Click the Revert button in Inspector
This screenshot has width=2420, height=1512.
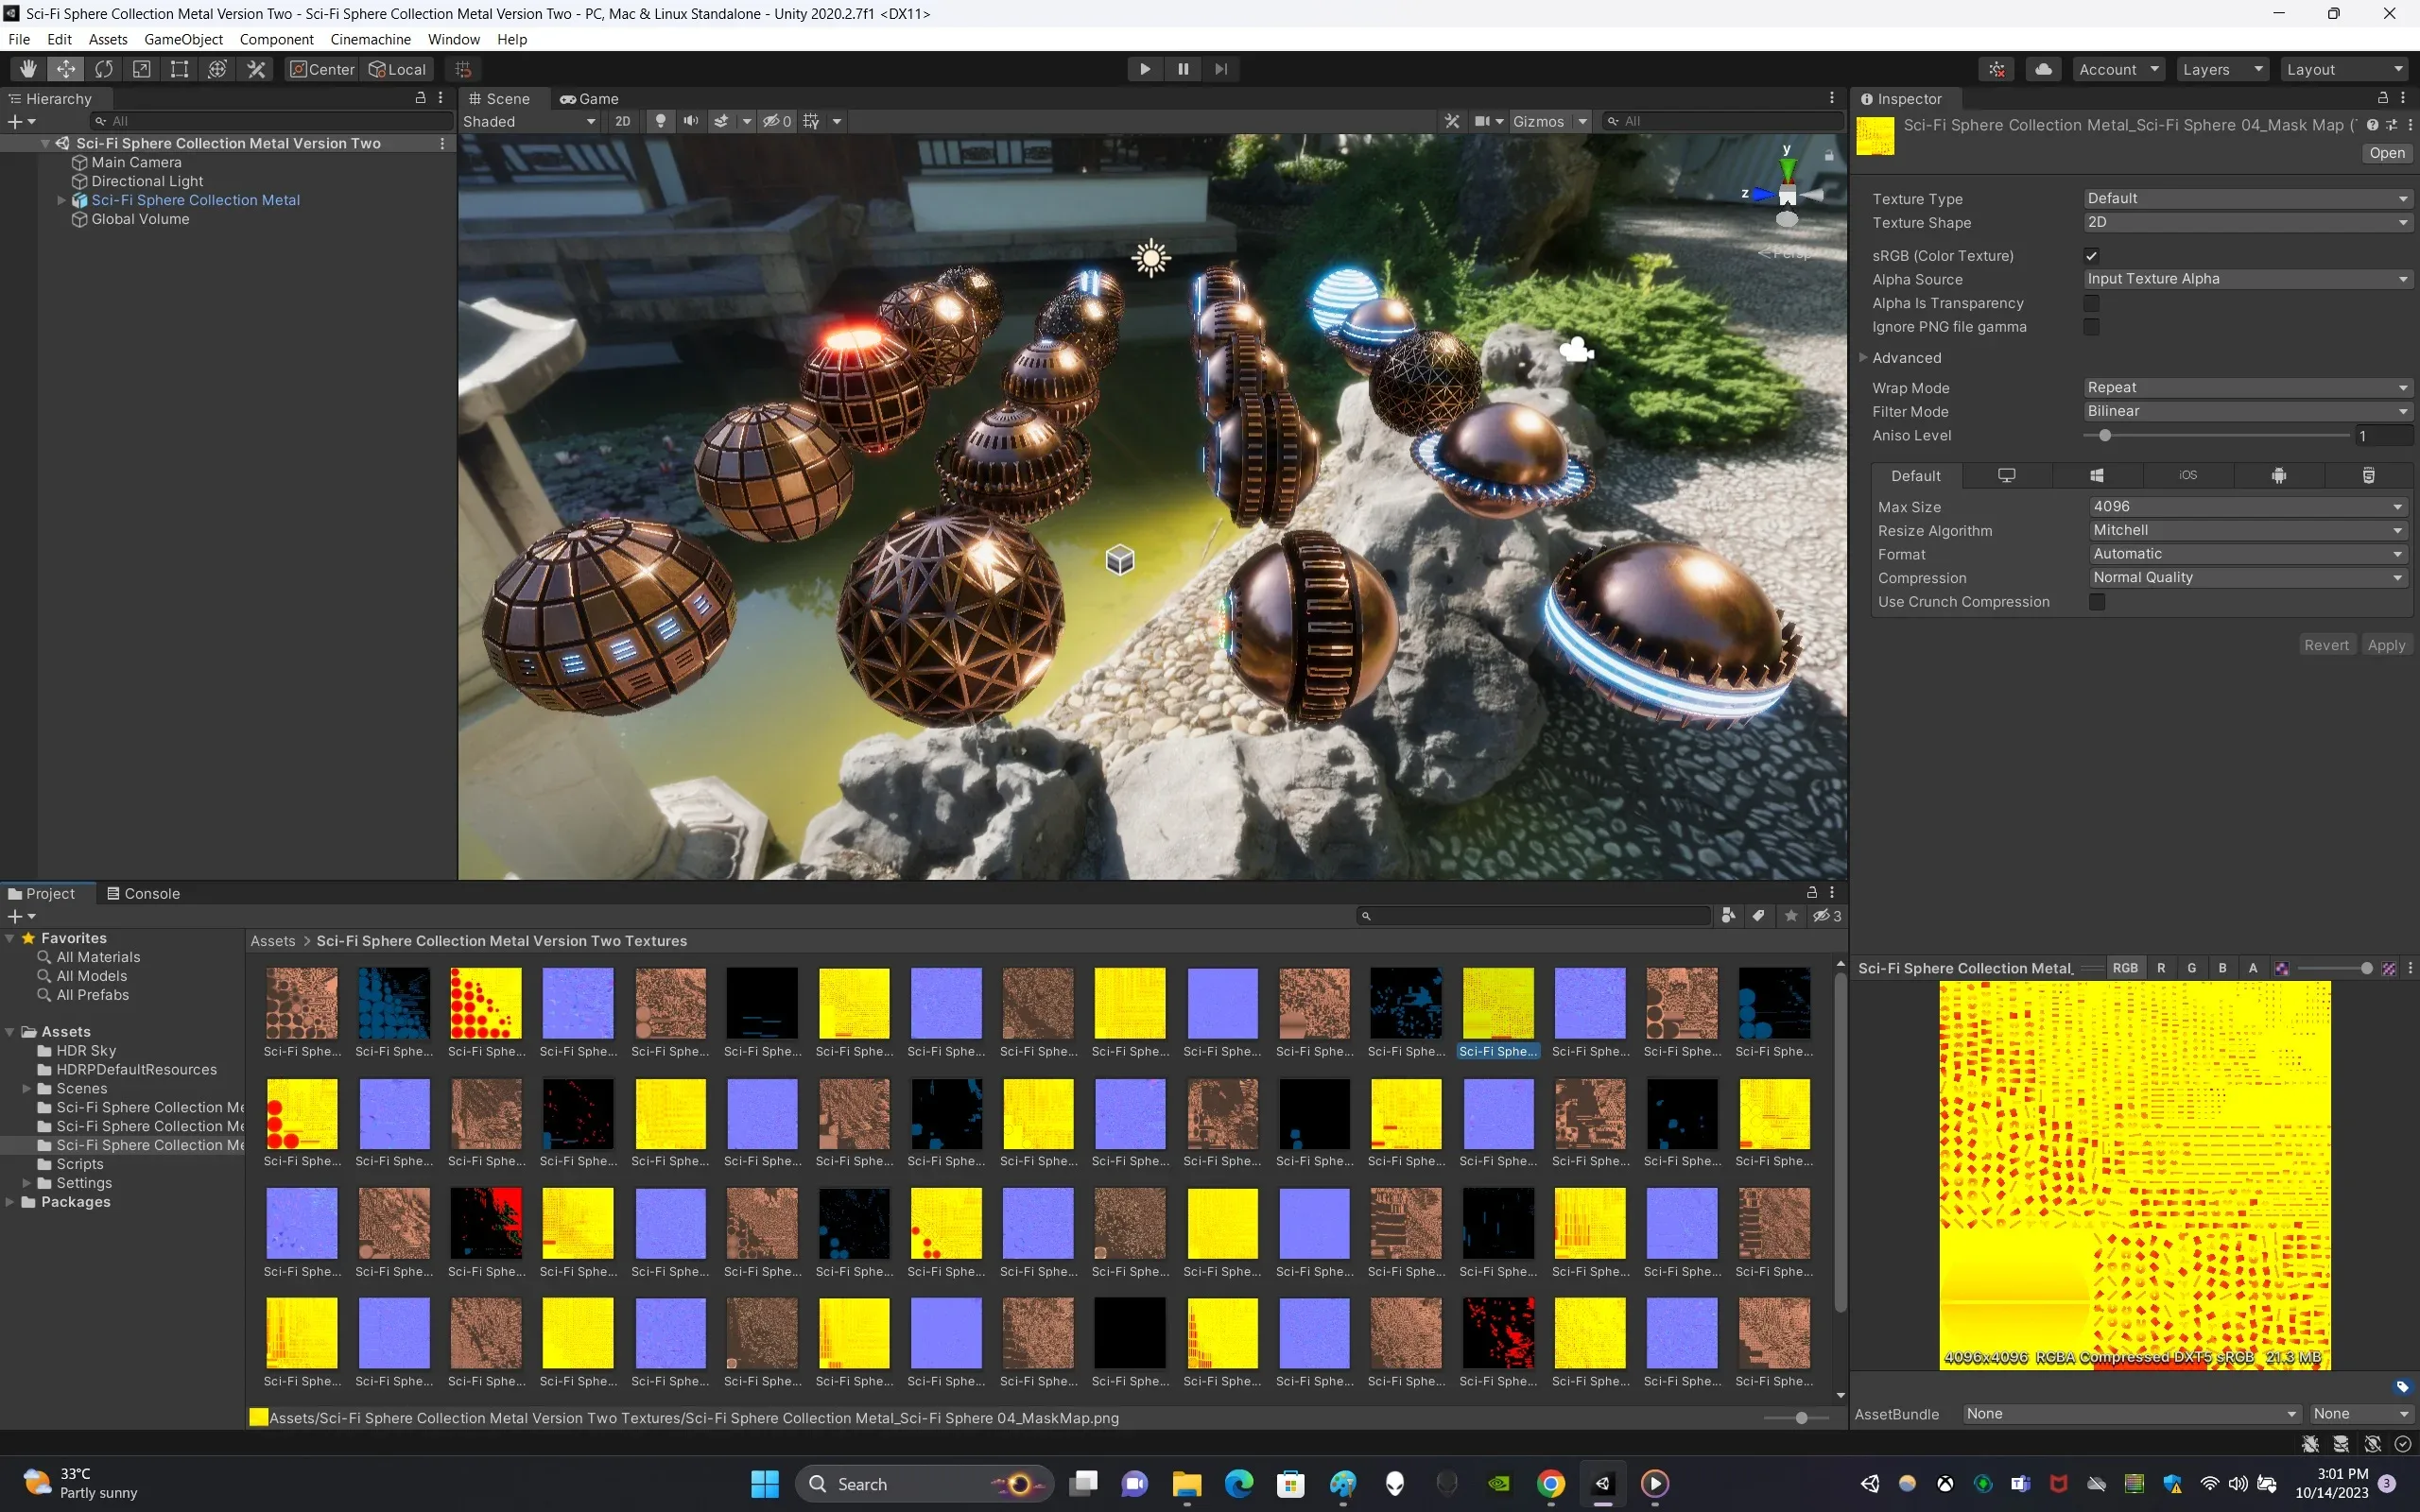point(2327,644)
